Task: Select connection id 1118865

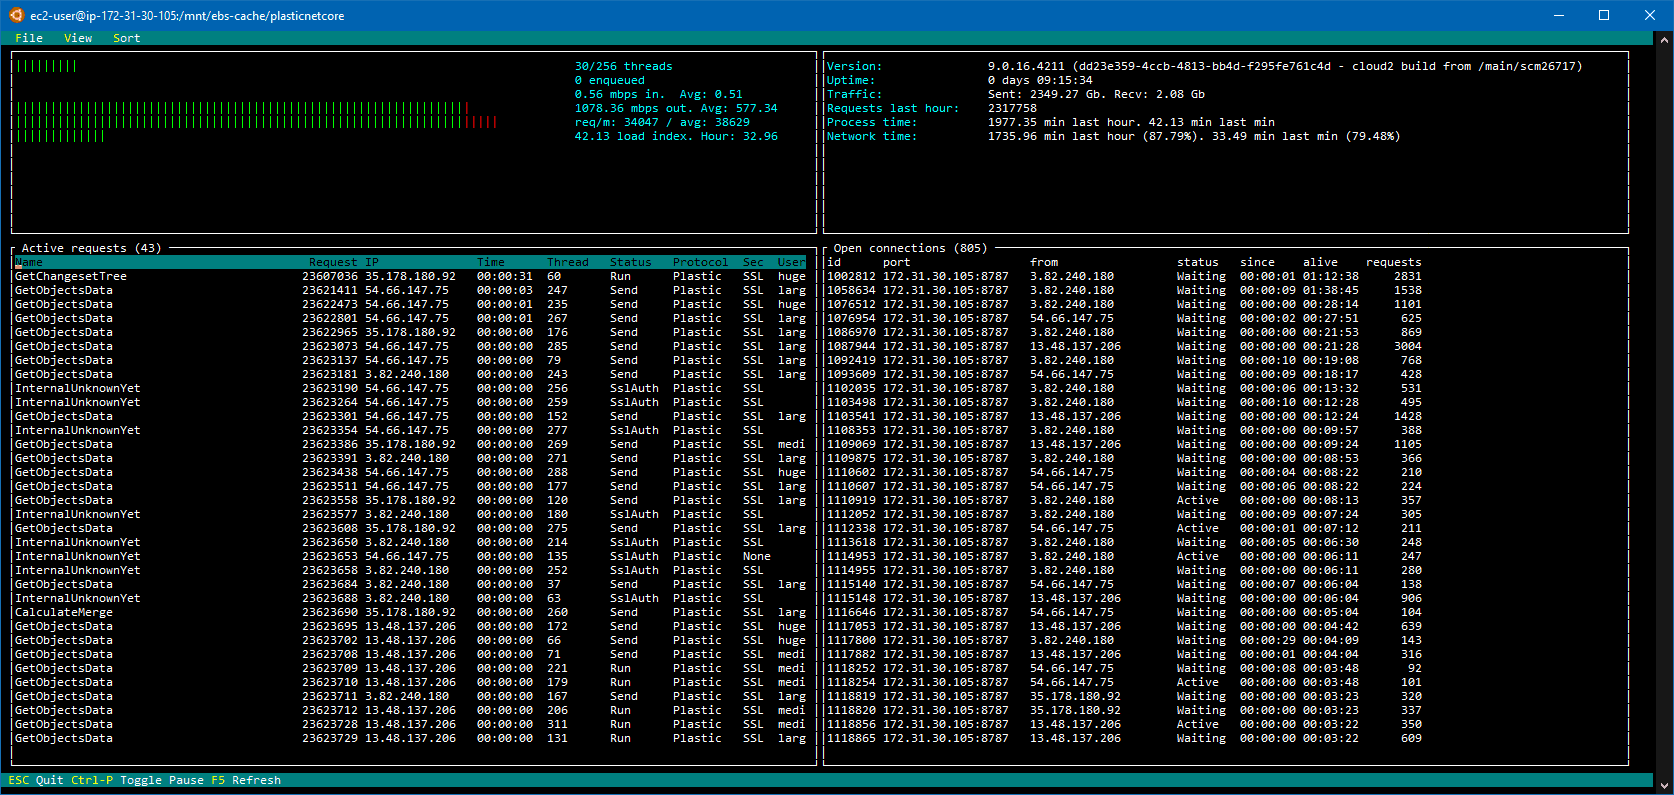Action: pyautogui.click(x=1124, y=738)
